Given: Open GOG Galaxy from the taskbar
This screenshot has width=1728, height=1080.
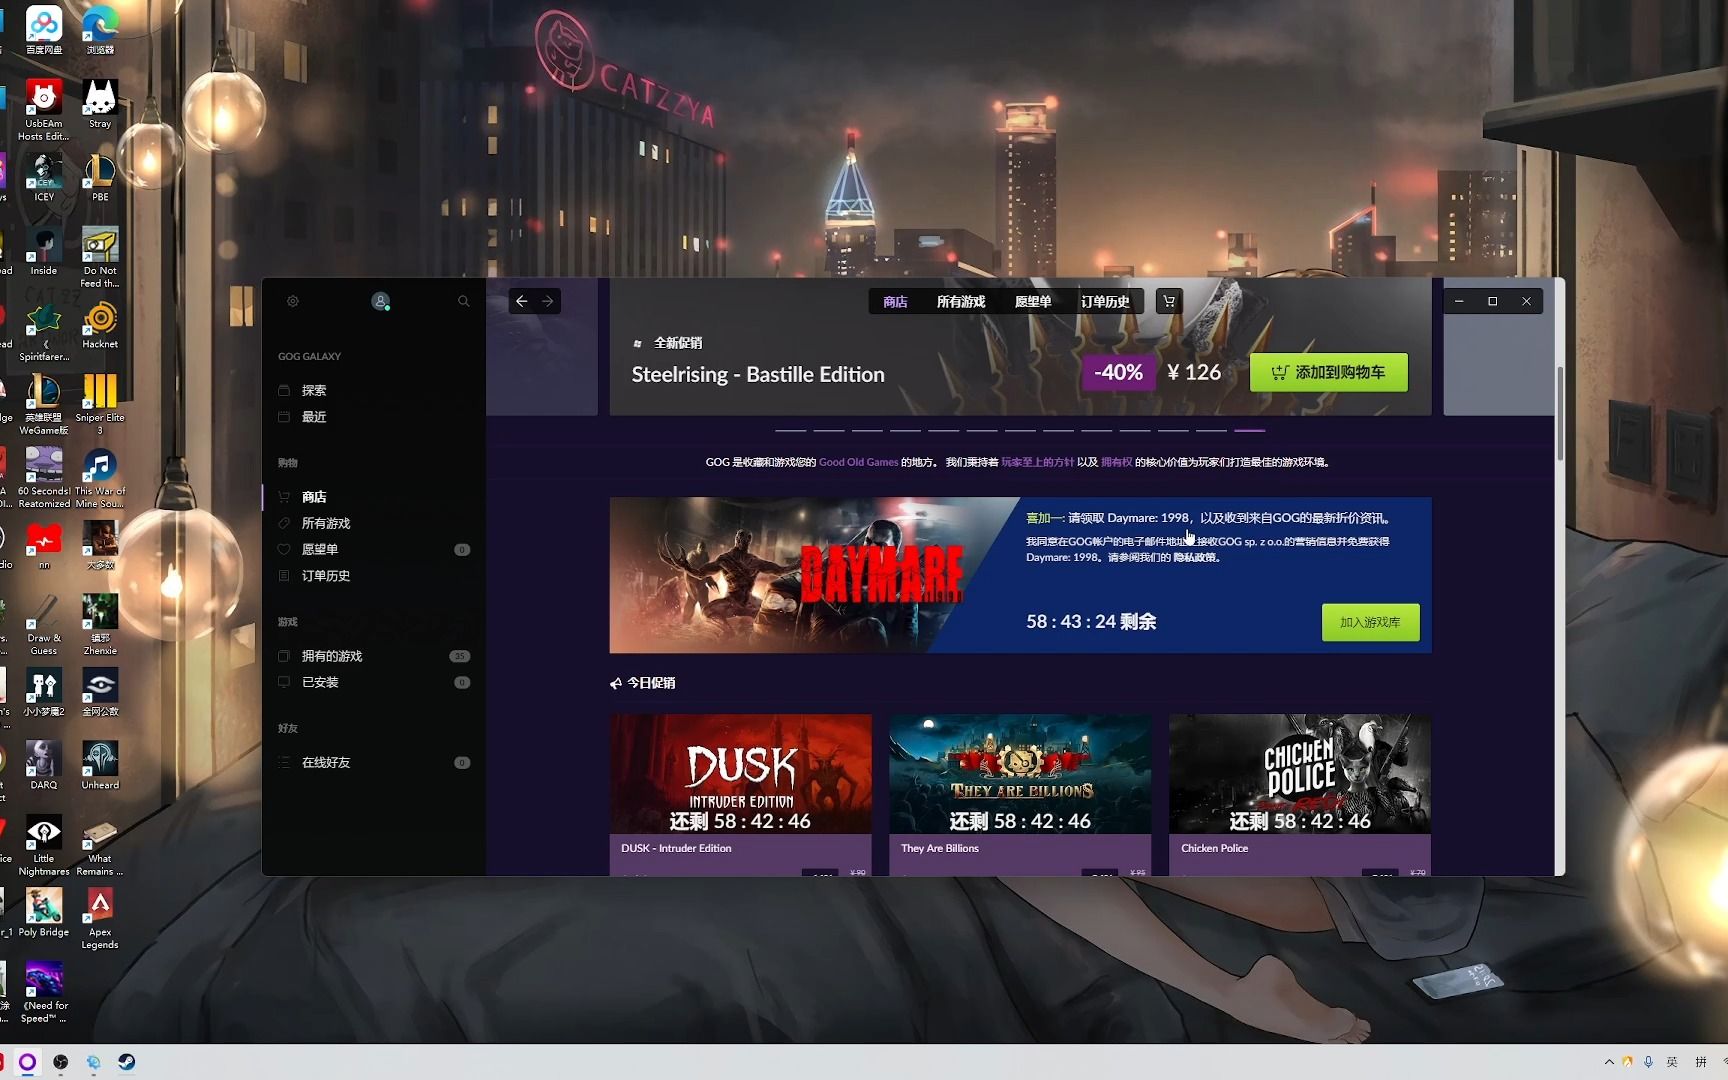Looking at the screenshot, I should [x=27, y=1062].
